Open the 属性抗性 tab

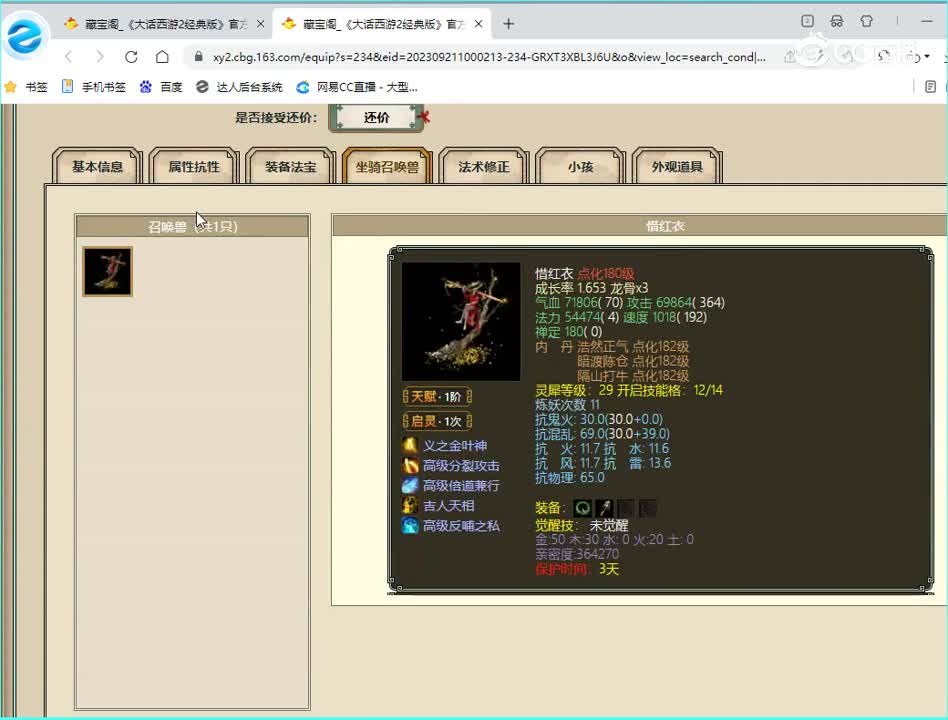[x=194, y=166]
